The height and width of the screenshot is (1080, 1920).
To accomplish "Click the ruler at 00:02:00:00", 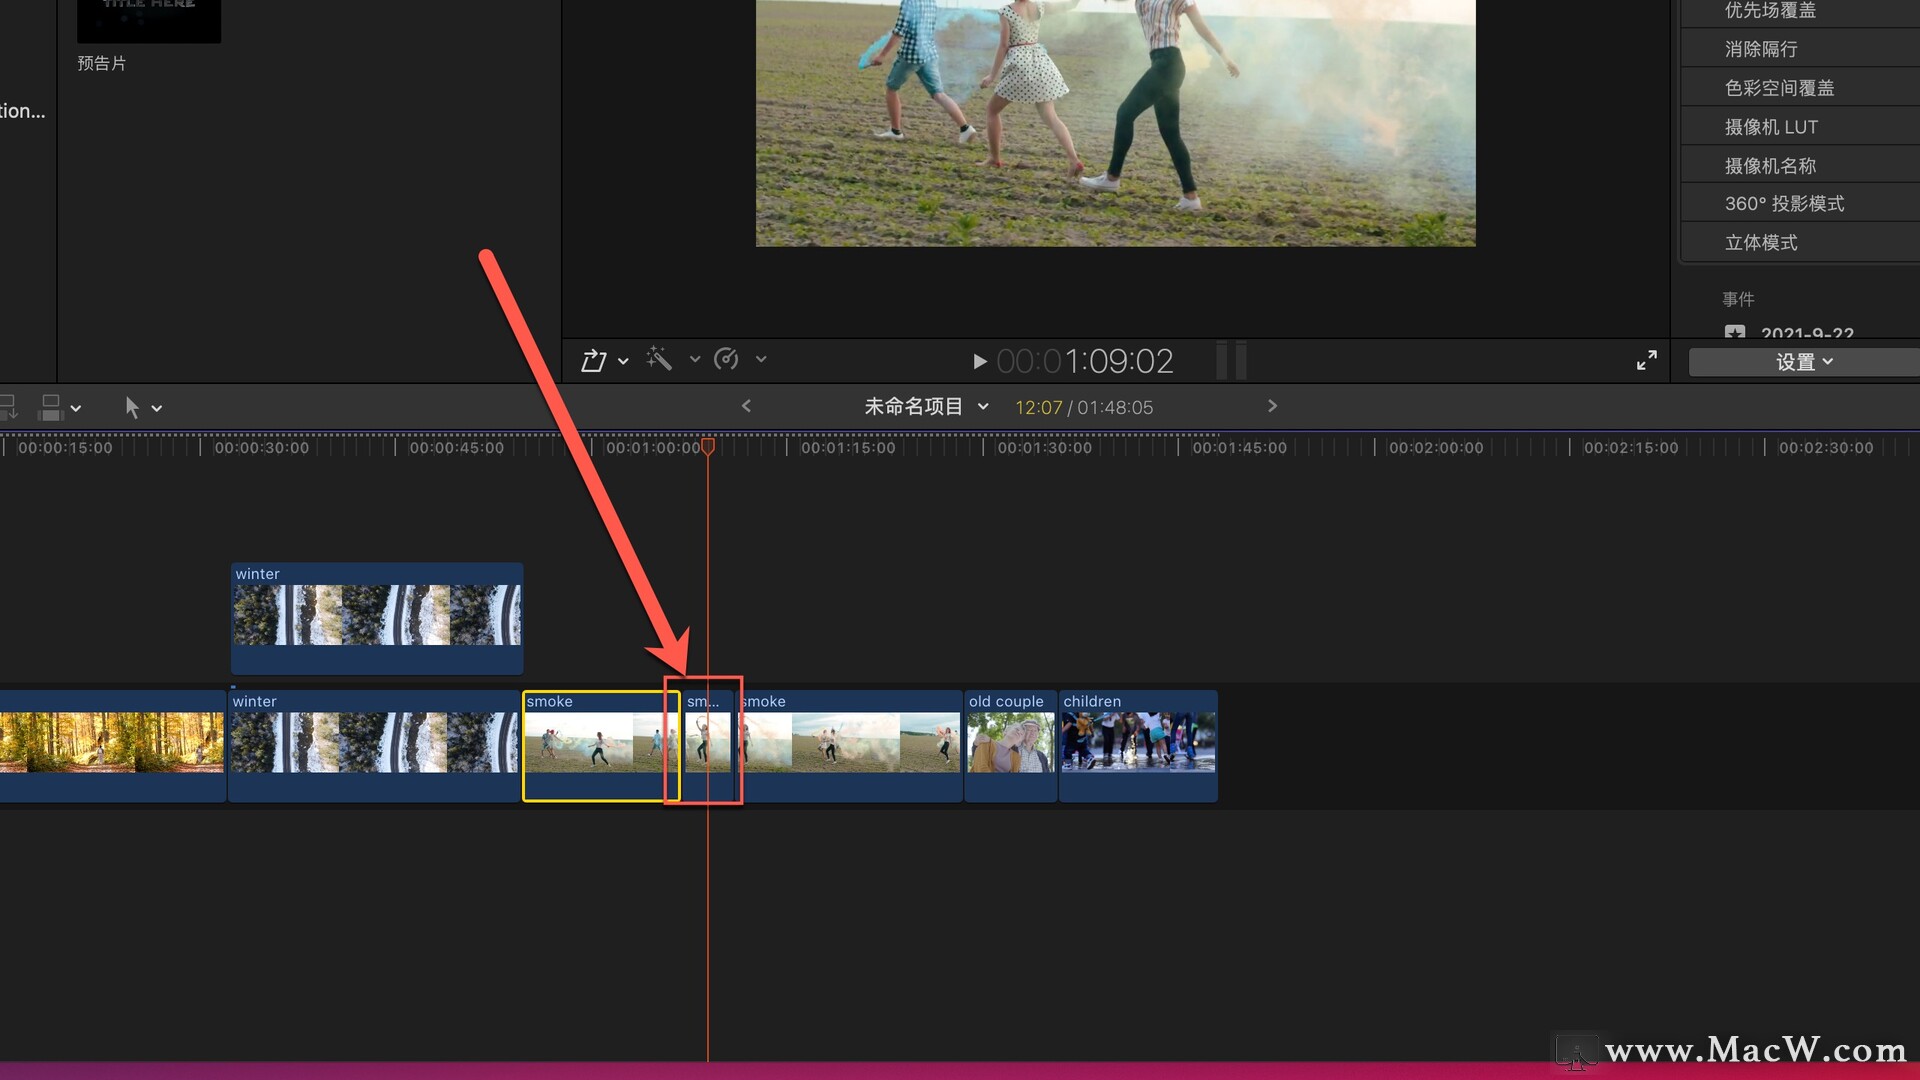I will (1435, 448).
